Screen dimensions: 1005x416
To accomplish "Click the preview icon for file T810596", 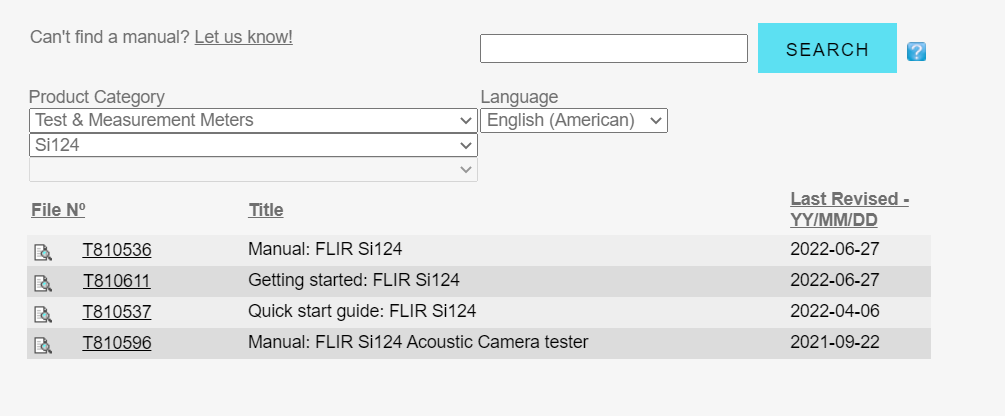I will (43, 344).
